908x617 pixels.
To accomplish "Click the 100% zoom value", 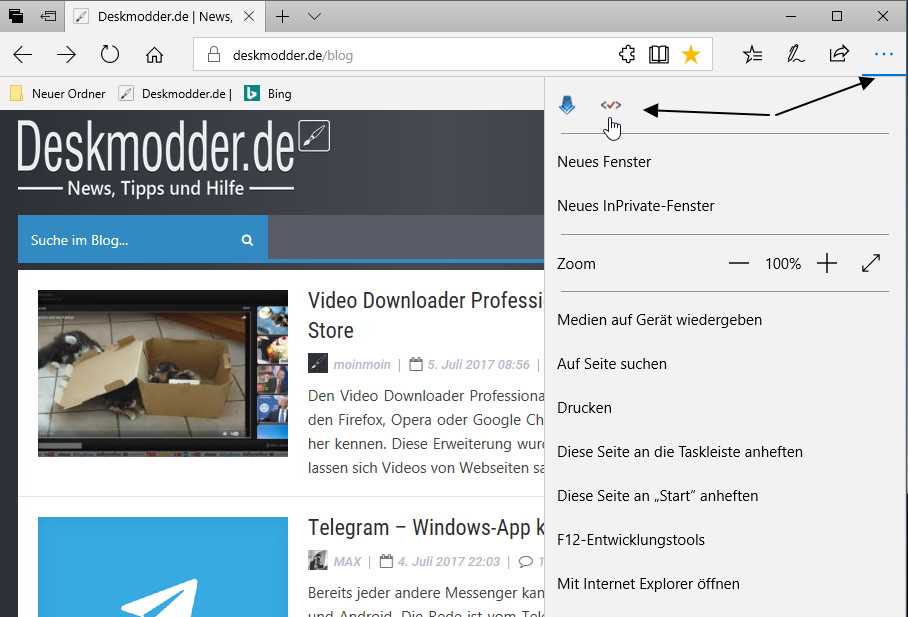I will [783, 264].
